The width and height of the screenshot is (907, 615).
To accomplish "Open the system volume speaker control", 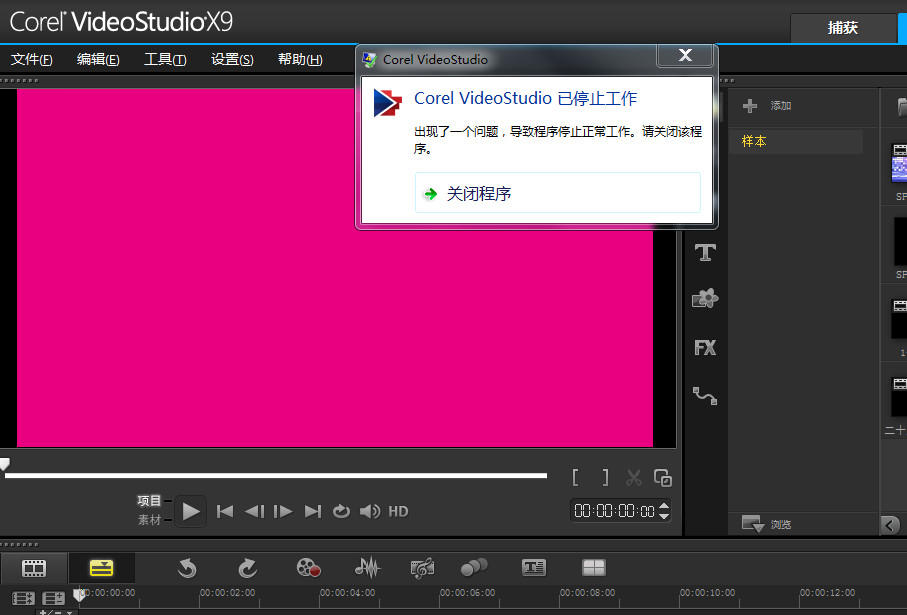I will click(x=370, y=511).
